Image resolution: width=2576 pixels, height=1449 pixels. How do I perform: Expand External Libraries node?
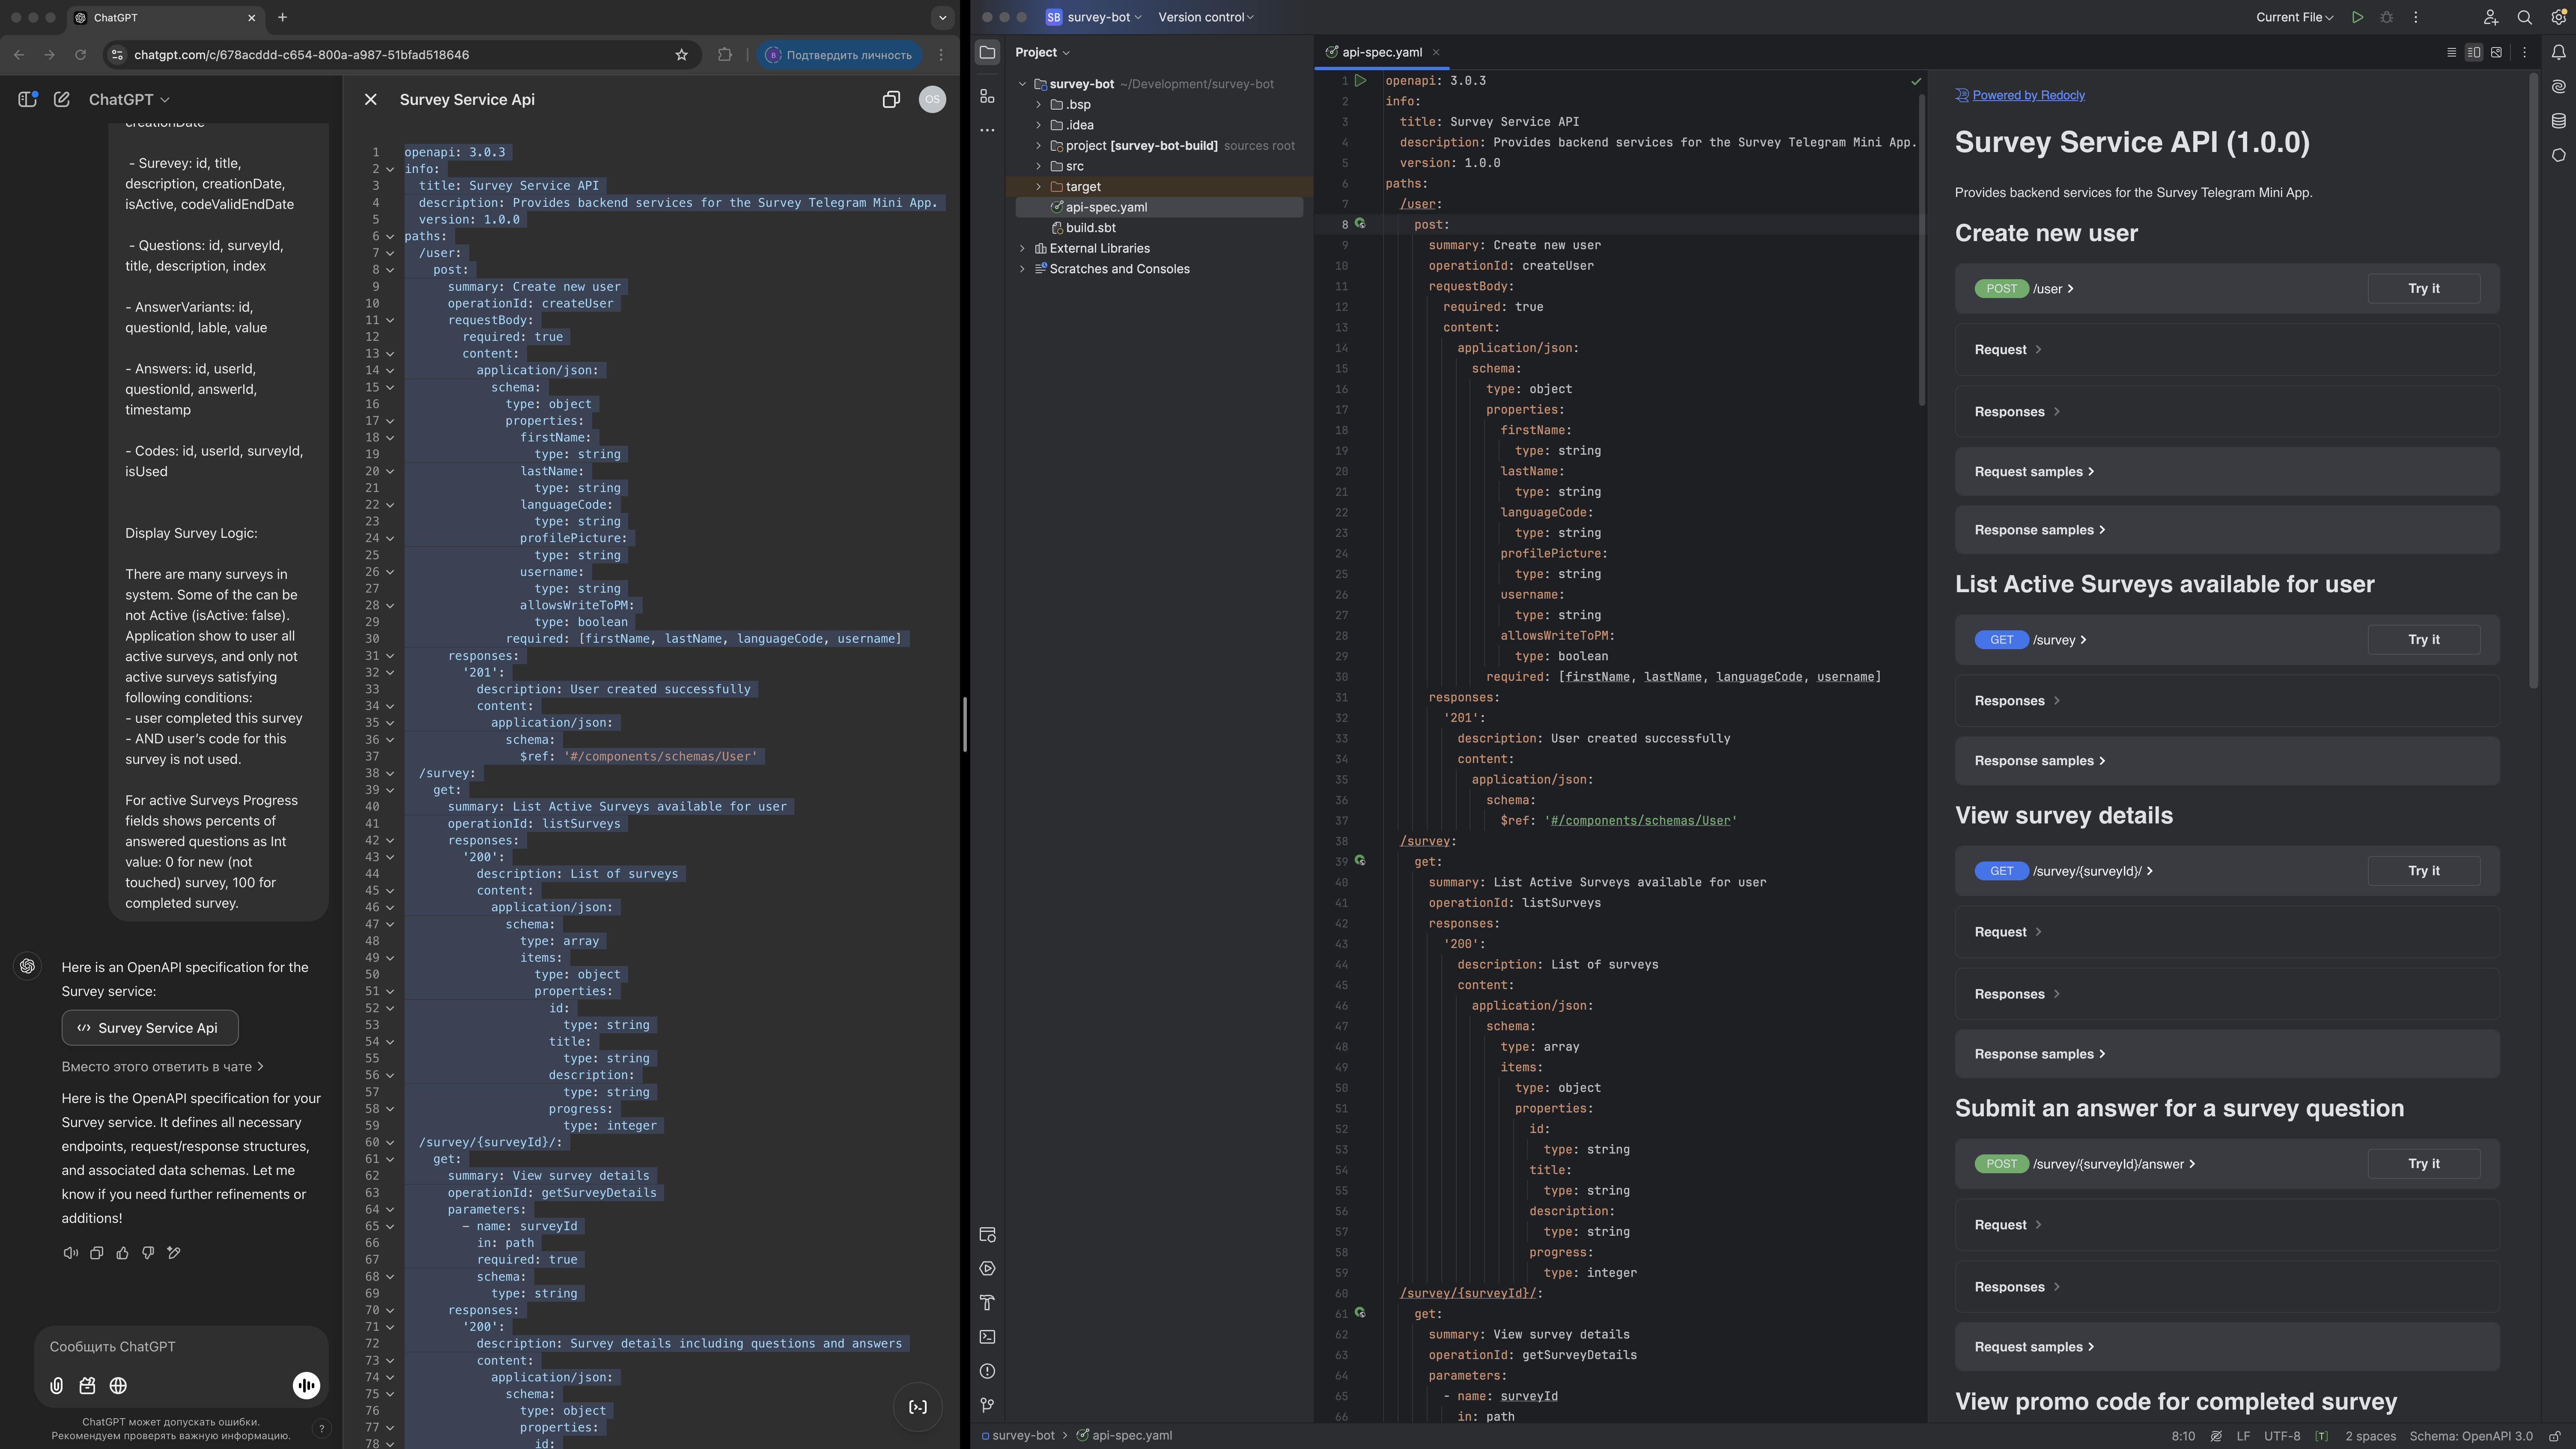click(1022, 248)
